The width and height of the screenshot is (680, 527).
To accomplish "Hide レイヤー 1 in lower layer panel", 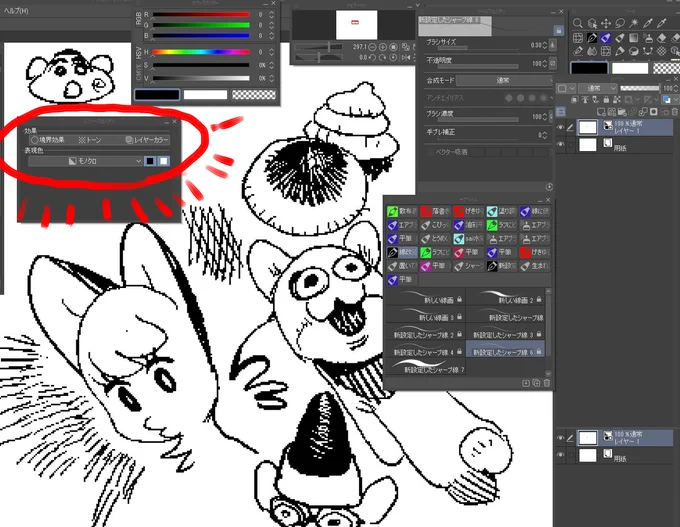I will (560, 438).
